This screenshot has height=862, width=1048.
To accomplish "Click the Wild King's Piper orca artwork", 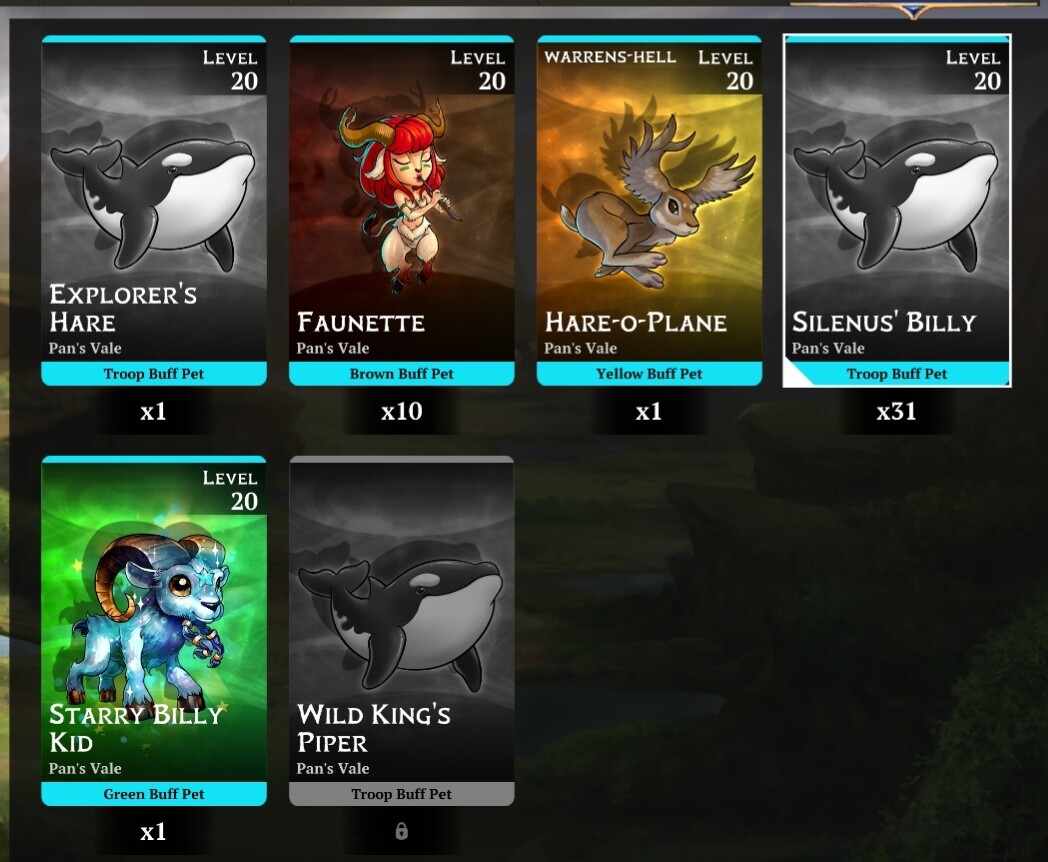I will pos(401,618).
